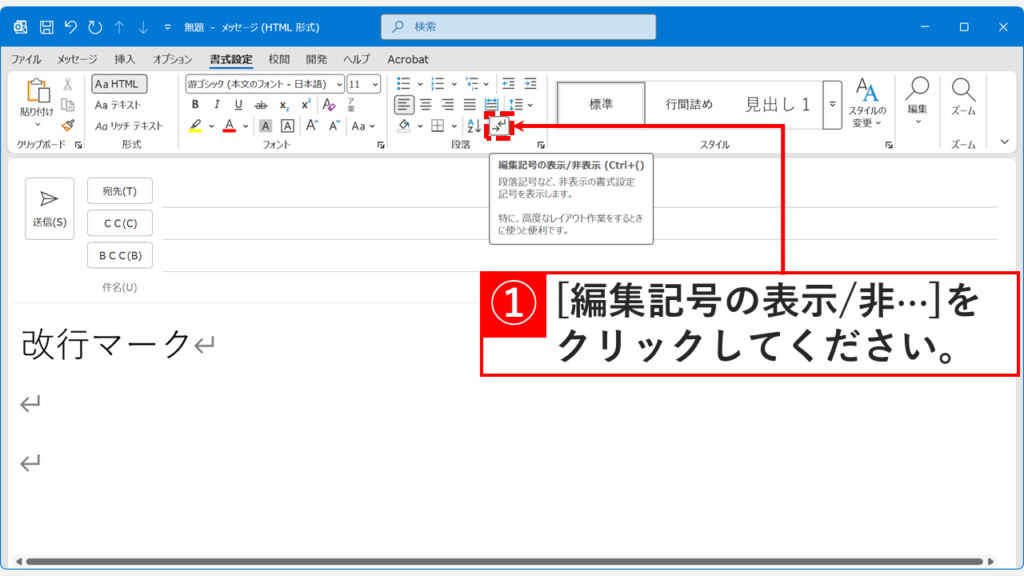The height and width of the screenshot is (576, 1024).
Task: Toggle strikethrough formatting
Action: (x=261, y=103)
